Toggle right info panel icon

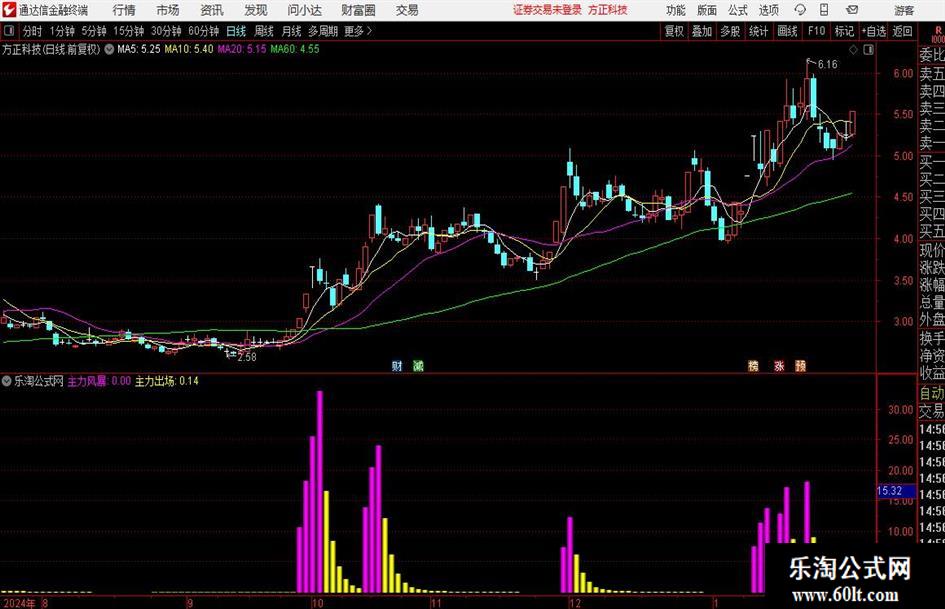pyautogui.click(x=868, y=50)
